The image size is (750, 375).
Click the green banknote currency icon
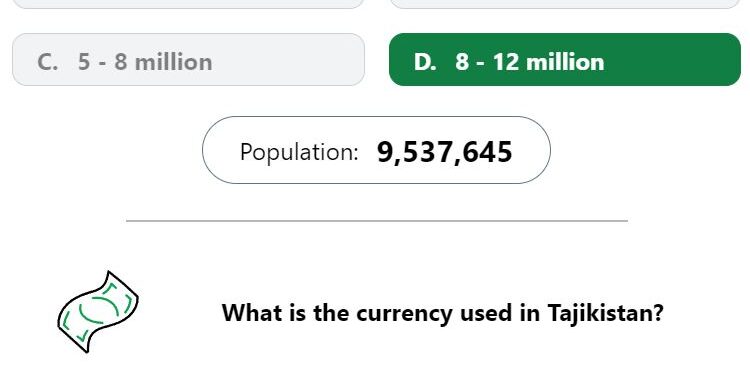coord(98,312)
